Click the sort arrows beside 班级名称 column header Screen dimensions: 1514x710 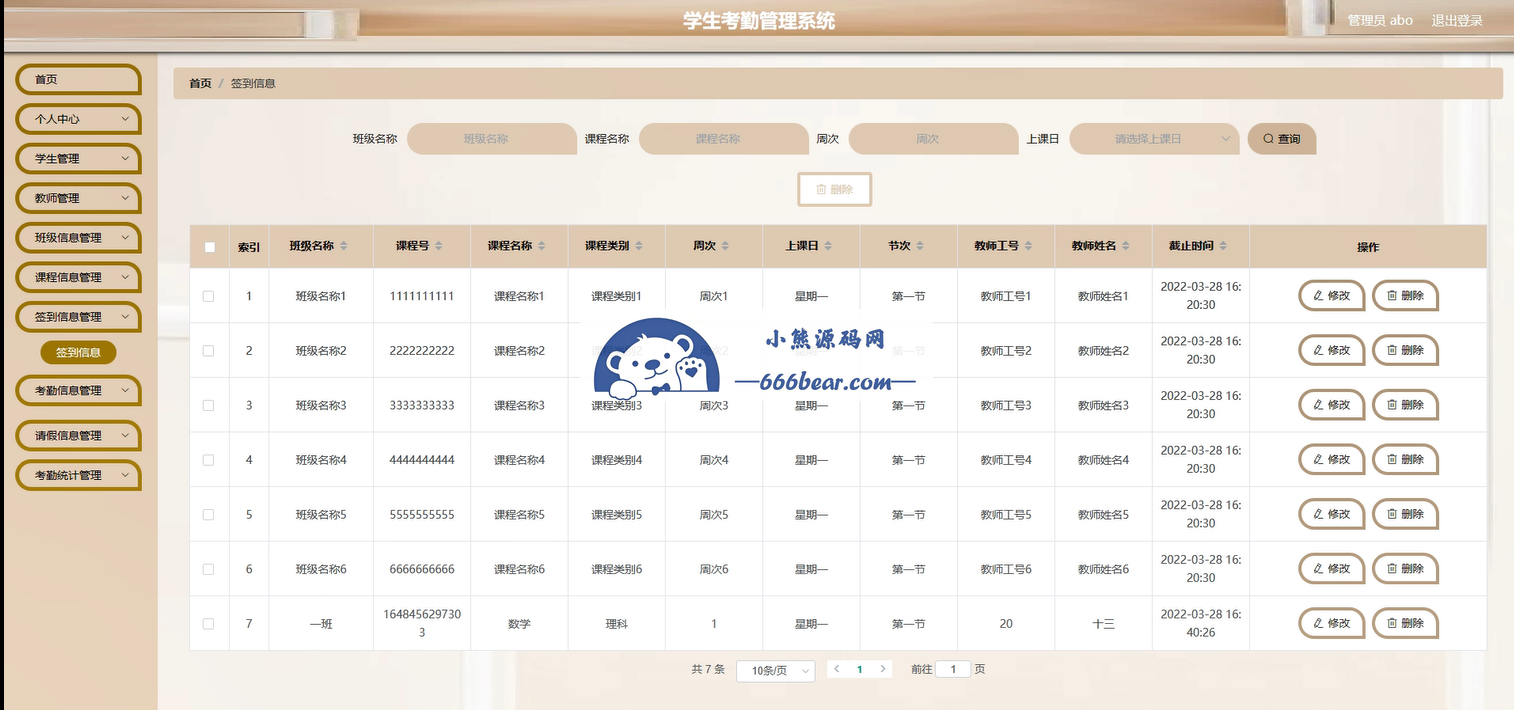coord(344,246)
